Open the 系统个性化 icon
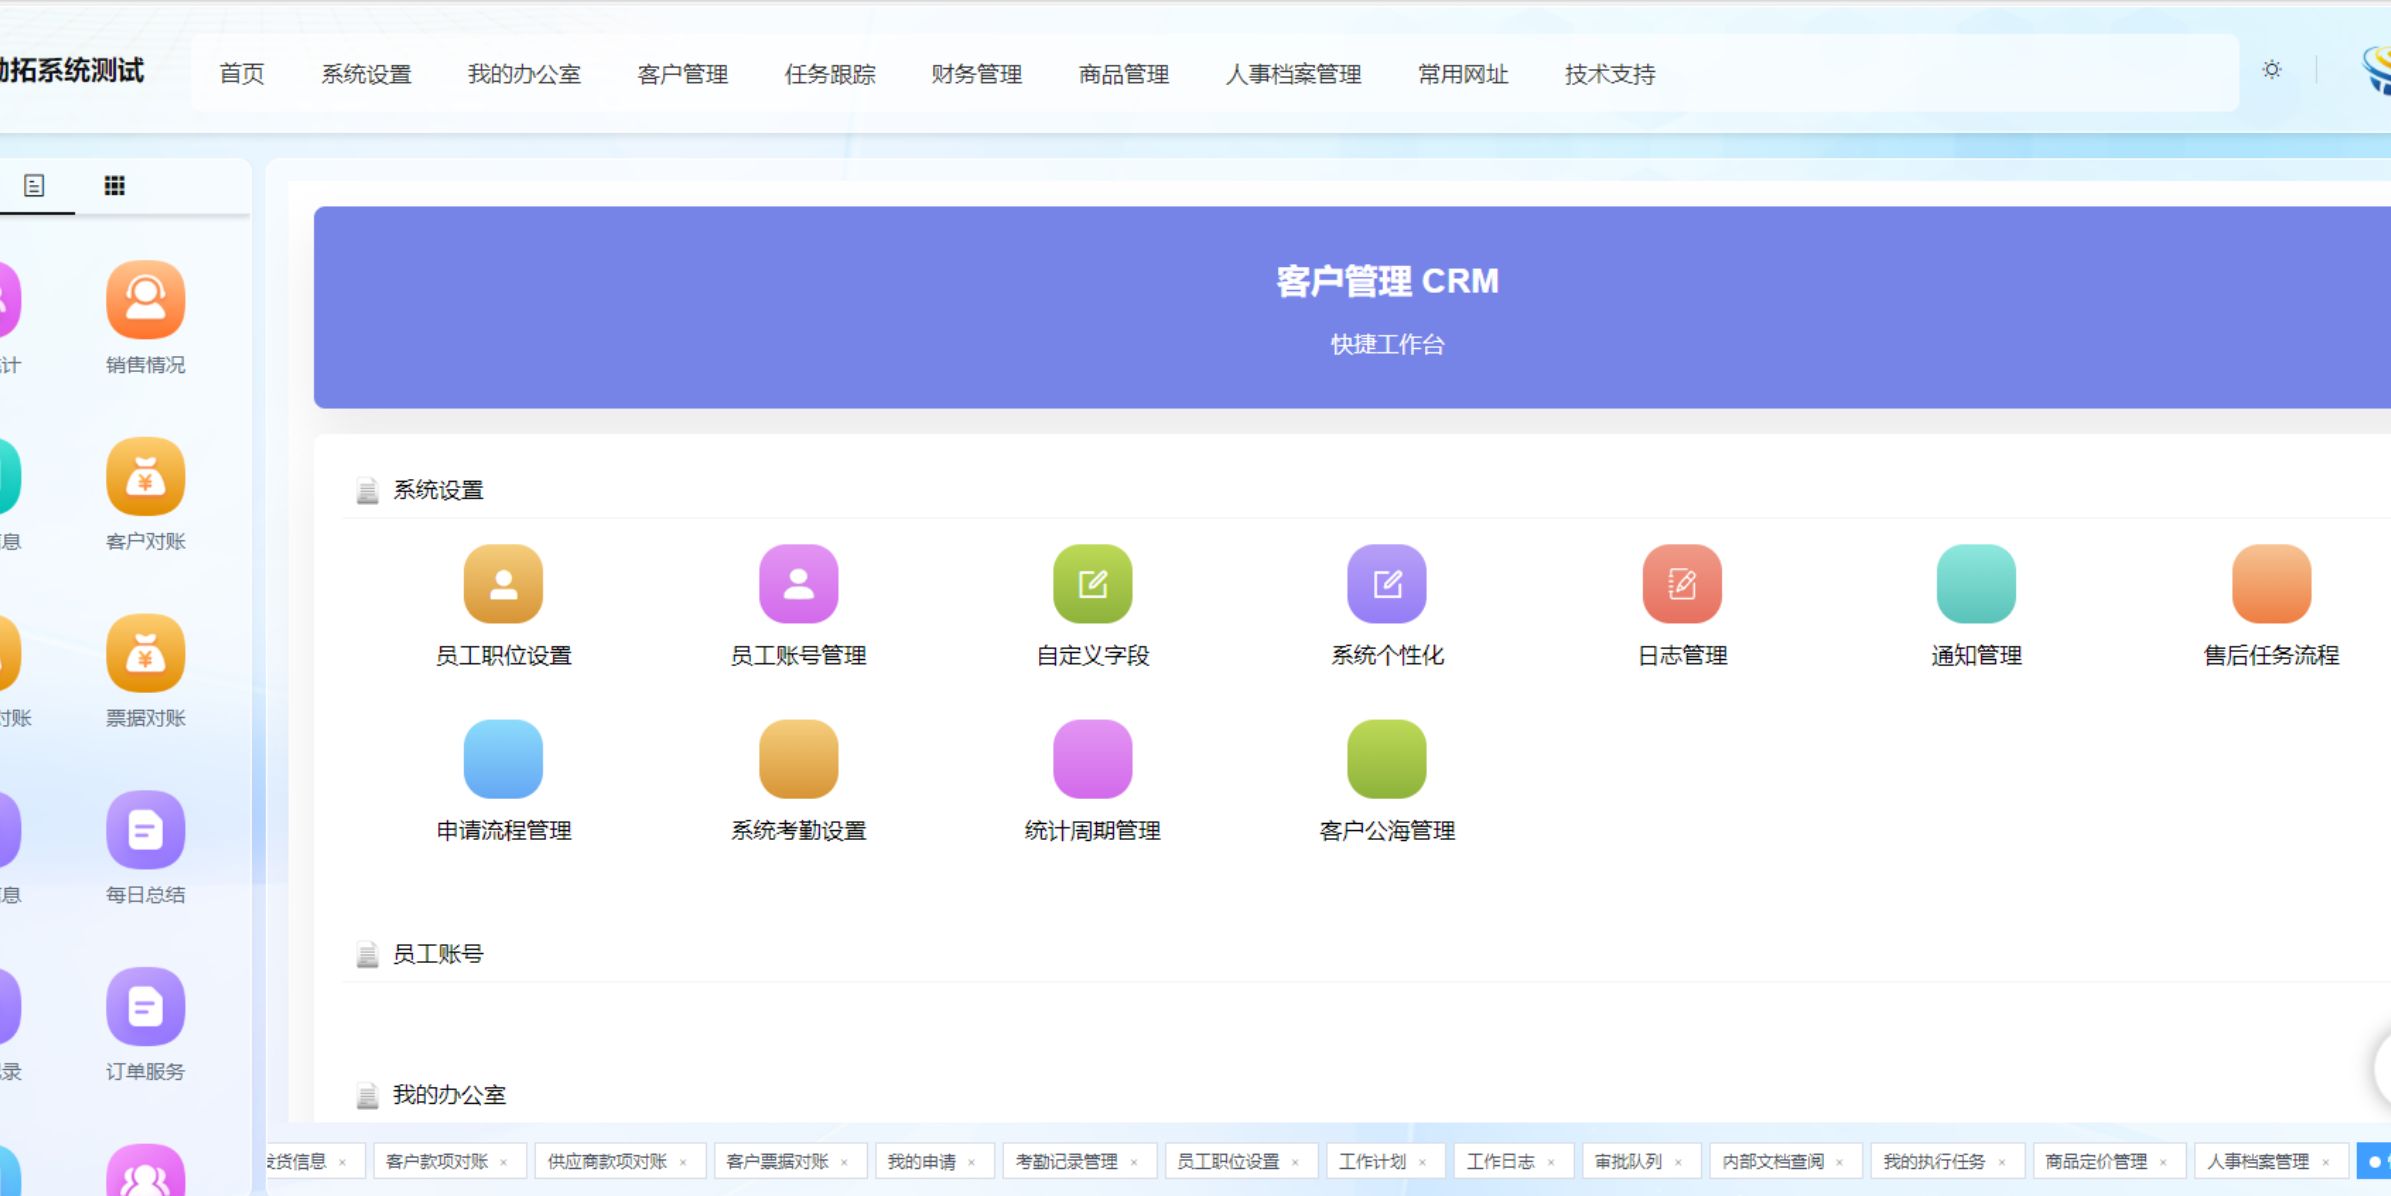The image size is (2391, 1196). [1387, 584]
